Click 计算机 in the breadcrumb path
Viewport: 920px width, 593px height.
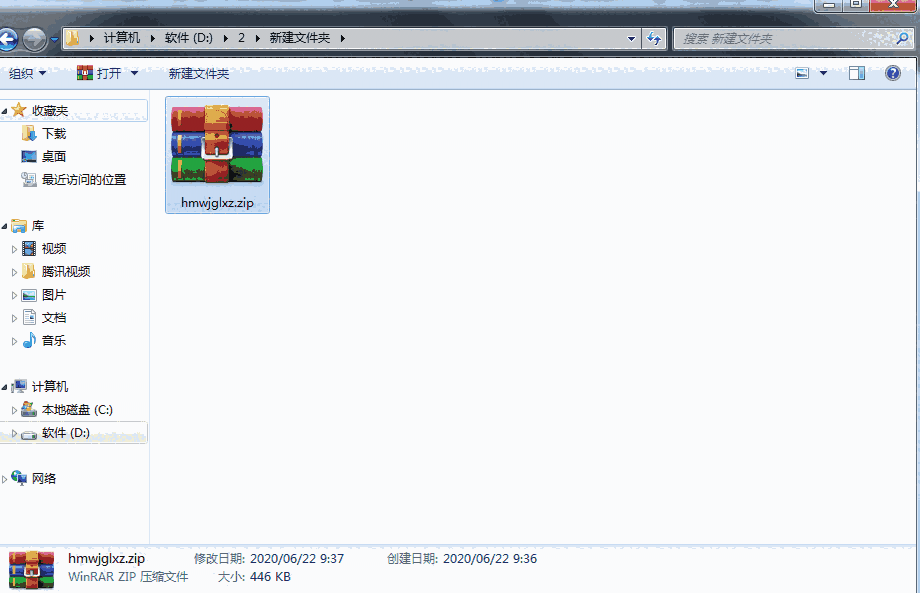pos(124,38)
